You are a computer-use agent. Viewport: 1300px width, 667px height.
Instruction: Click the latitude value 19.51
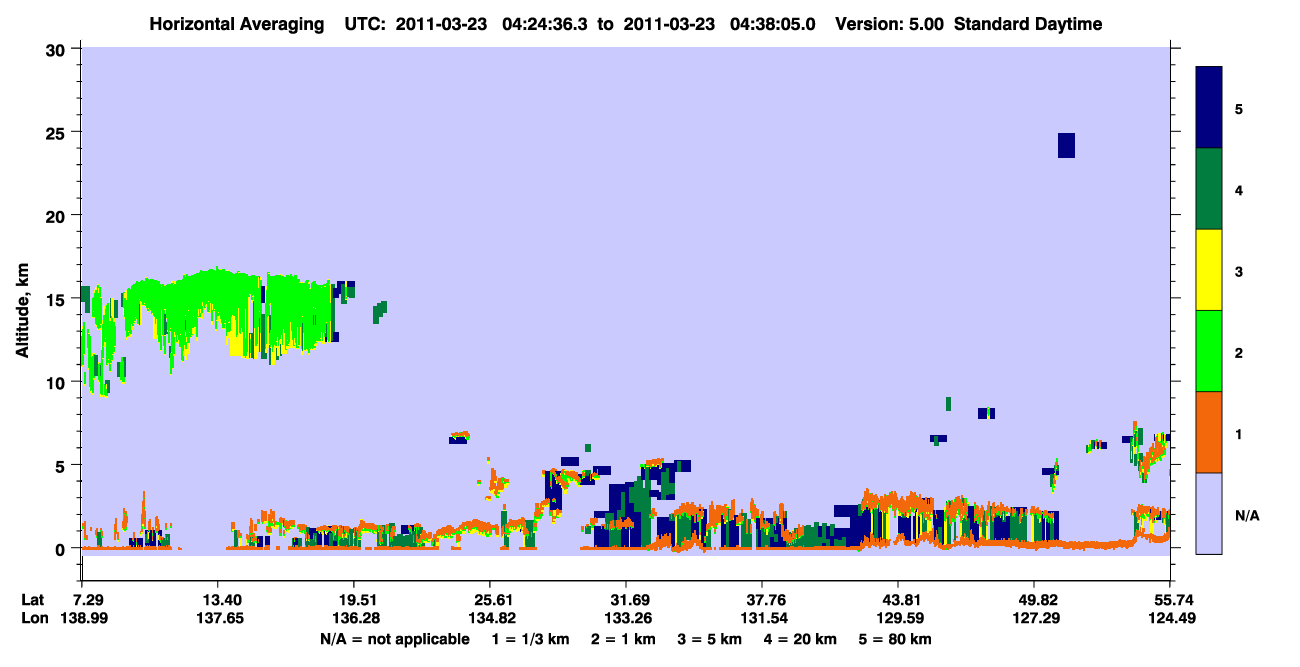pyautogui.click(x=354, y=599)
